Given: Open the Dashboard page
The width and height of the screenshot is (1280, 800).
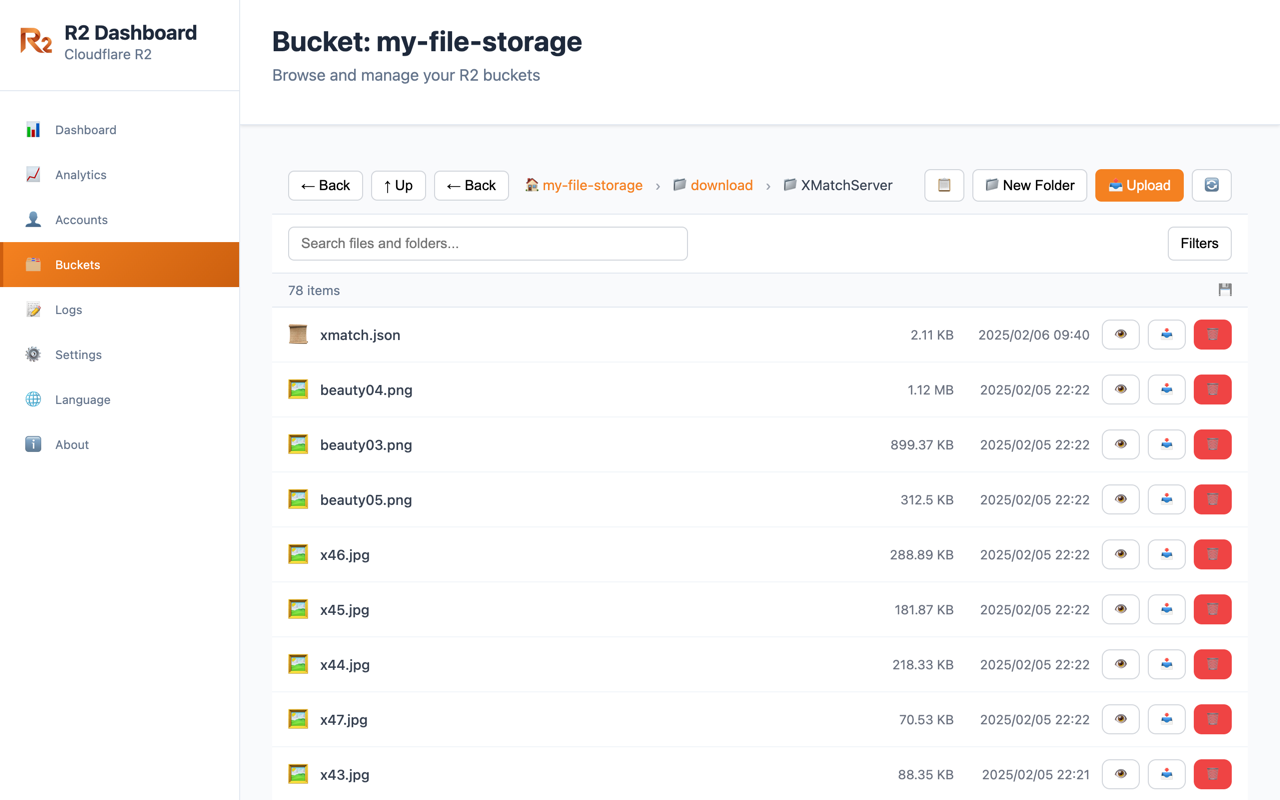Looking at the screenshot, I should click(85, 129).
